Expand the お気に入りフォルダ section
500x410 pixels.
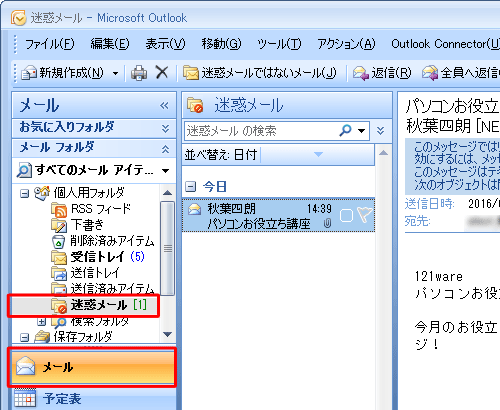click(x=165, y=128)
